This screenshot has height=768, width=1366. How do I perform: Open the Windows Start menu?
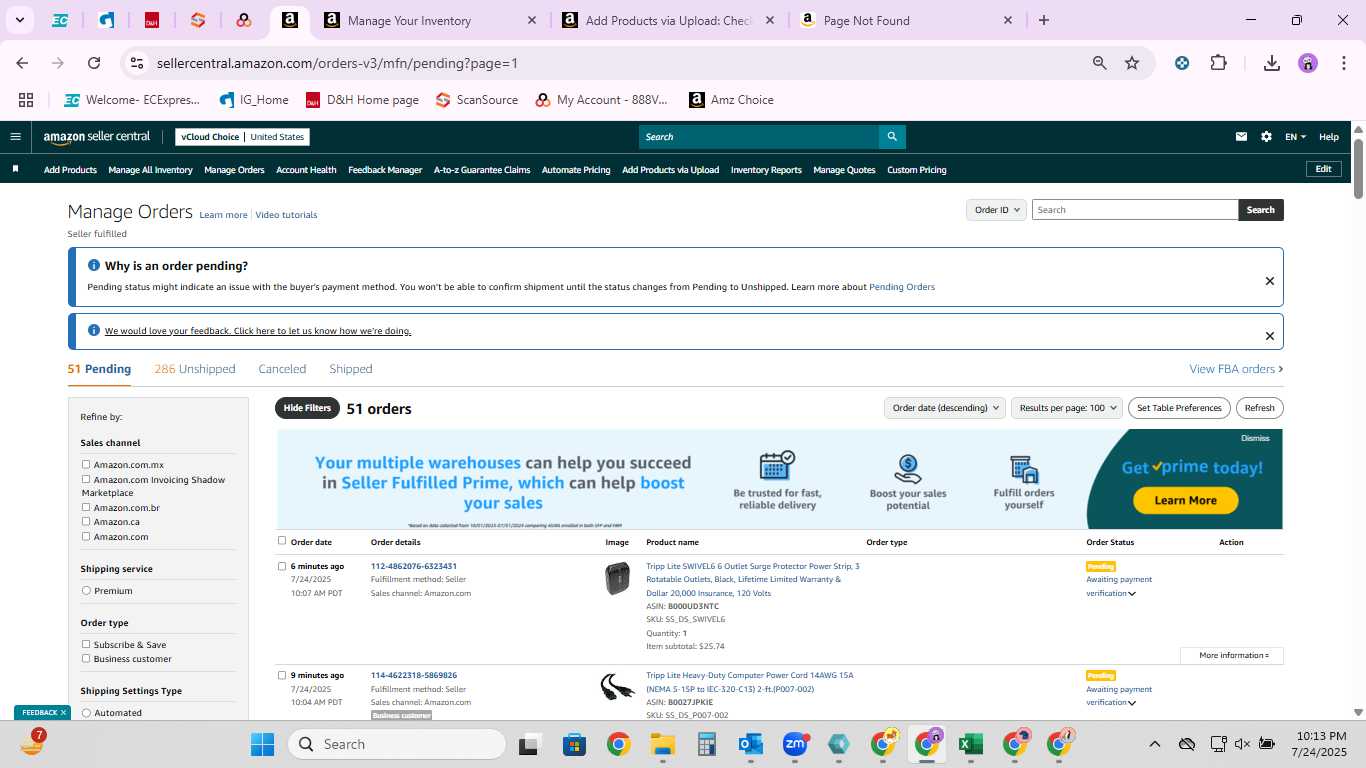click(262, 744)
